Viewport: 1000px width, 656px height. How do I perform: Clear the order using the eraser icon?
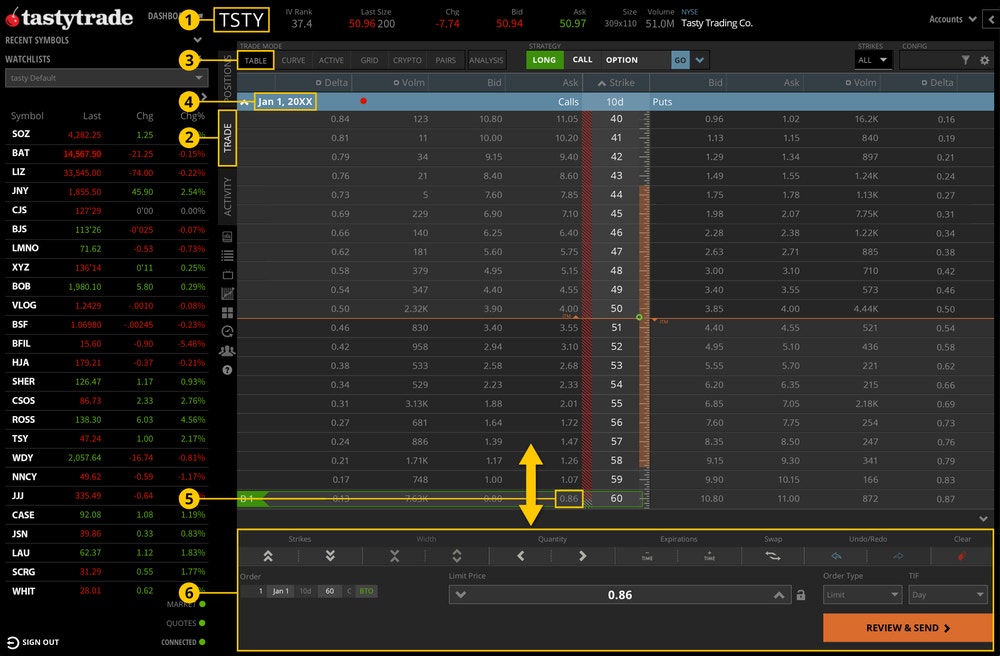pyautogui.click(x=963, y=555)
